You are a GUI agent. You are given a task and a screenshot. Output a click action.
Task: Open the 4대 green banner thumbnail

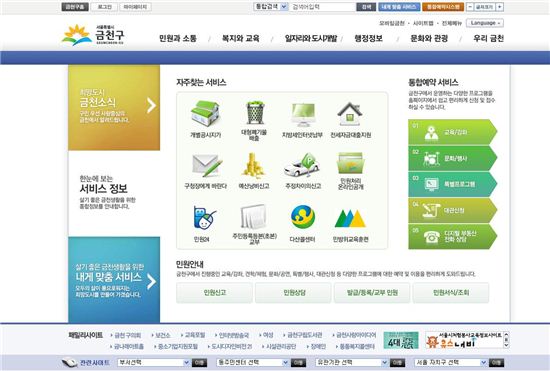(401, 340)
